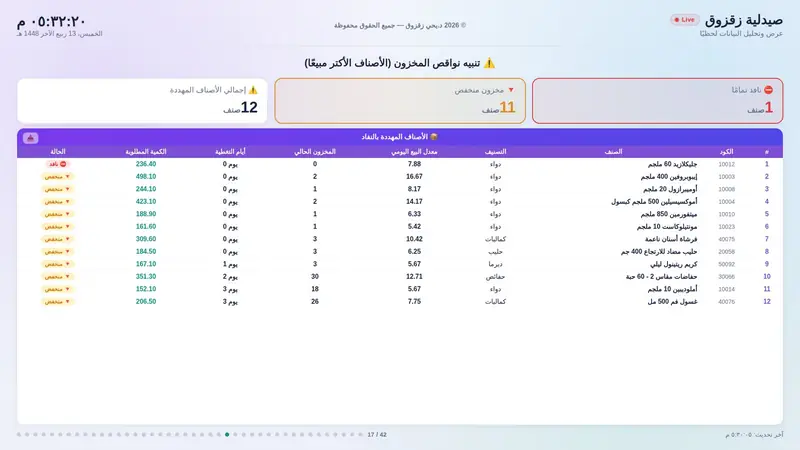Screen dimensions: 800x450
Task: Click the category cell 'حليب'
Action: coord(495,252)
